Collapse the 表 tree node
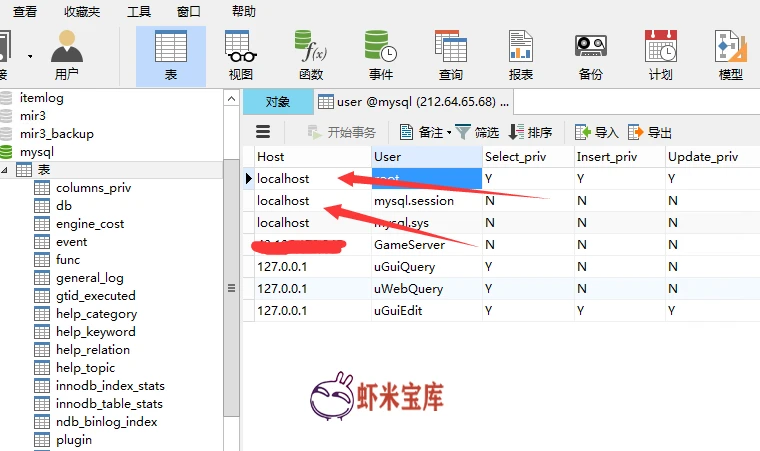Viewport: 760px width, 451px height. click(4, 170)
